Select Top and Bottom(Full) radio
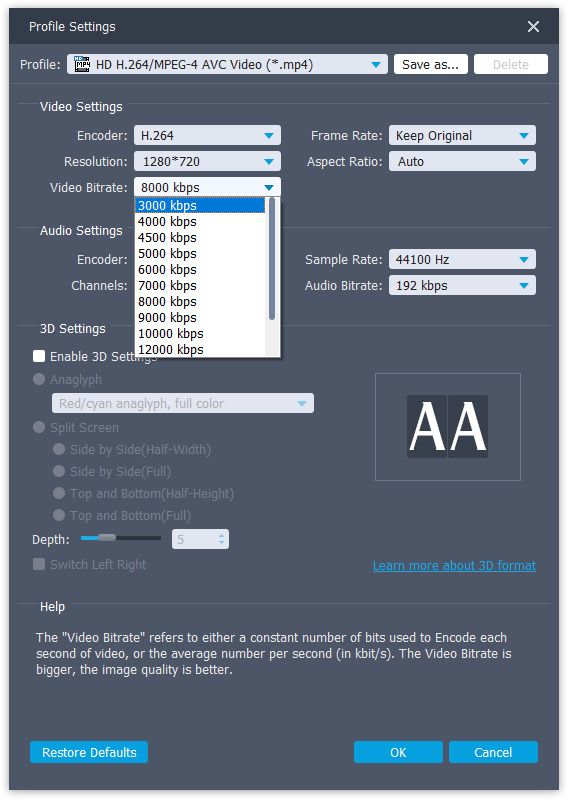 (x=59, y=515)
